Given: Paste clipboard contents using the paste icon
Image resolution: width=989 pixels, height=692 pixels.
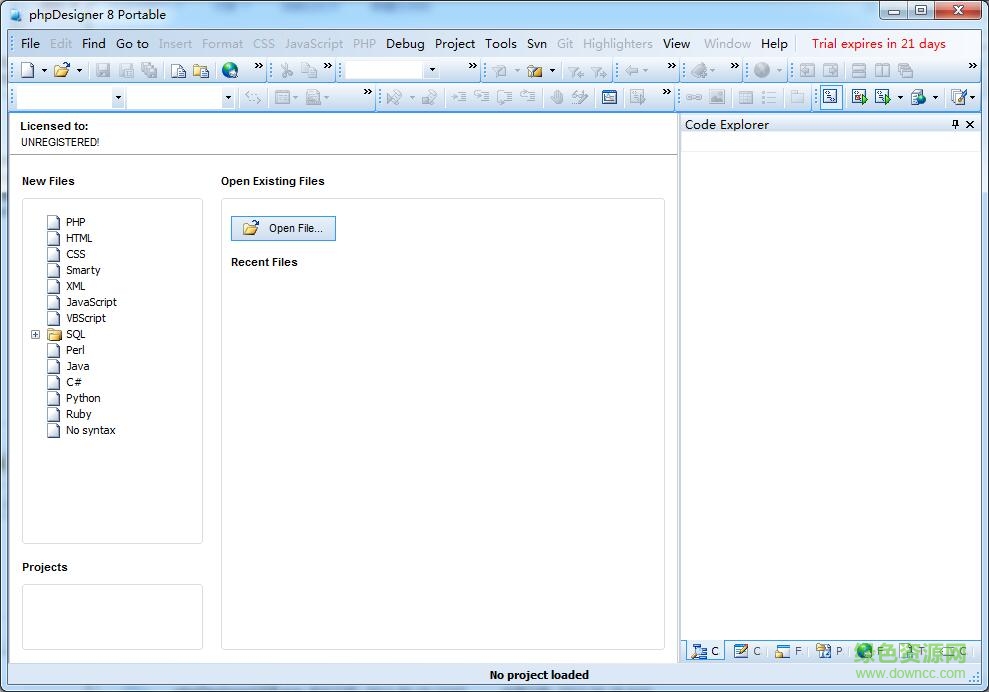Looking at the screenshot, I should click(200, 70).
